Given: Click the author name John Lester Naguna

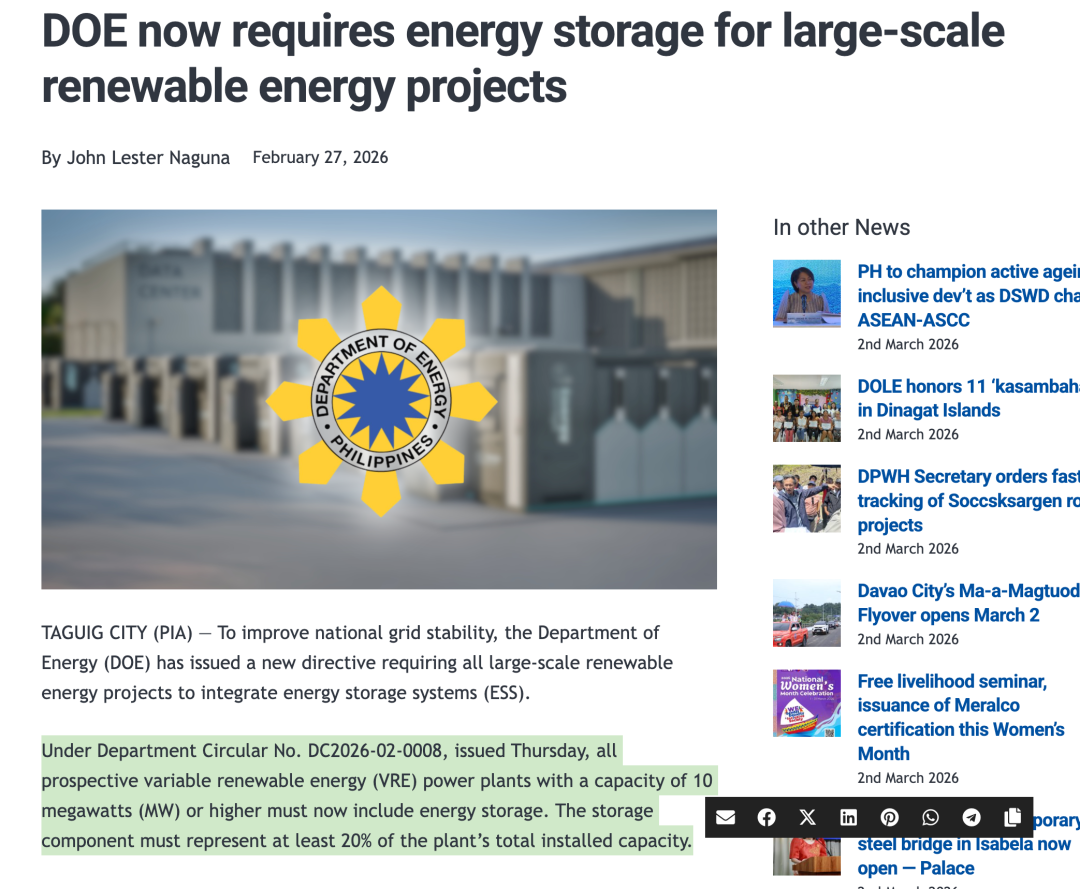Looking at the screenshot, I should (148, 158).
